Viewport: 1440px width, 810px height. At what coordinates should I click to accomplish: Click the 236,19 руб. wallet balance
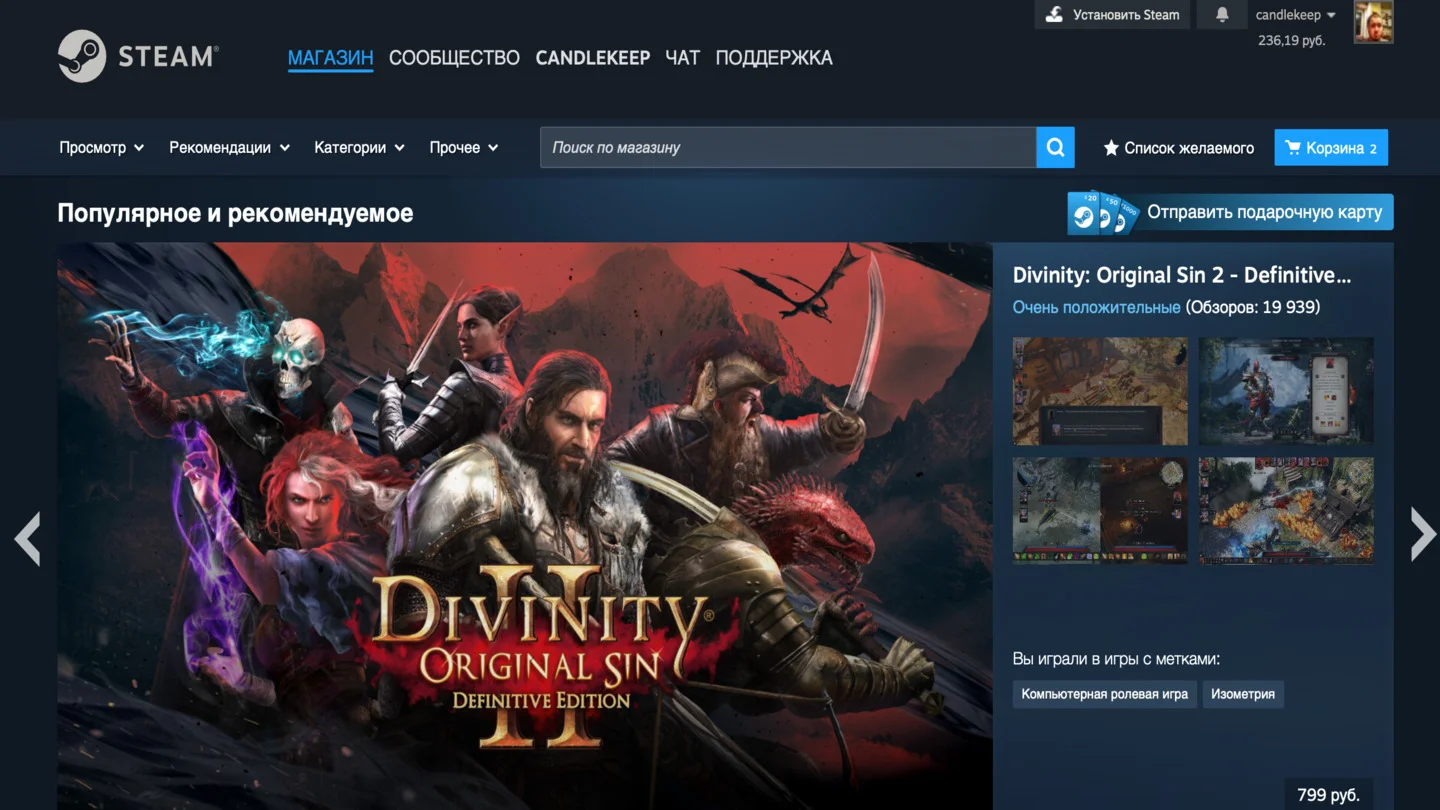point(1291,41)
